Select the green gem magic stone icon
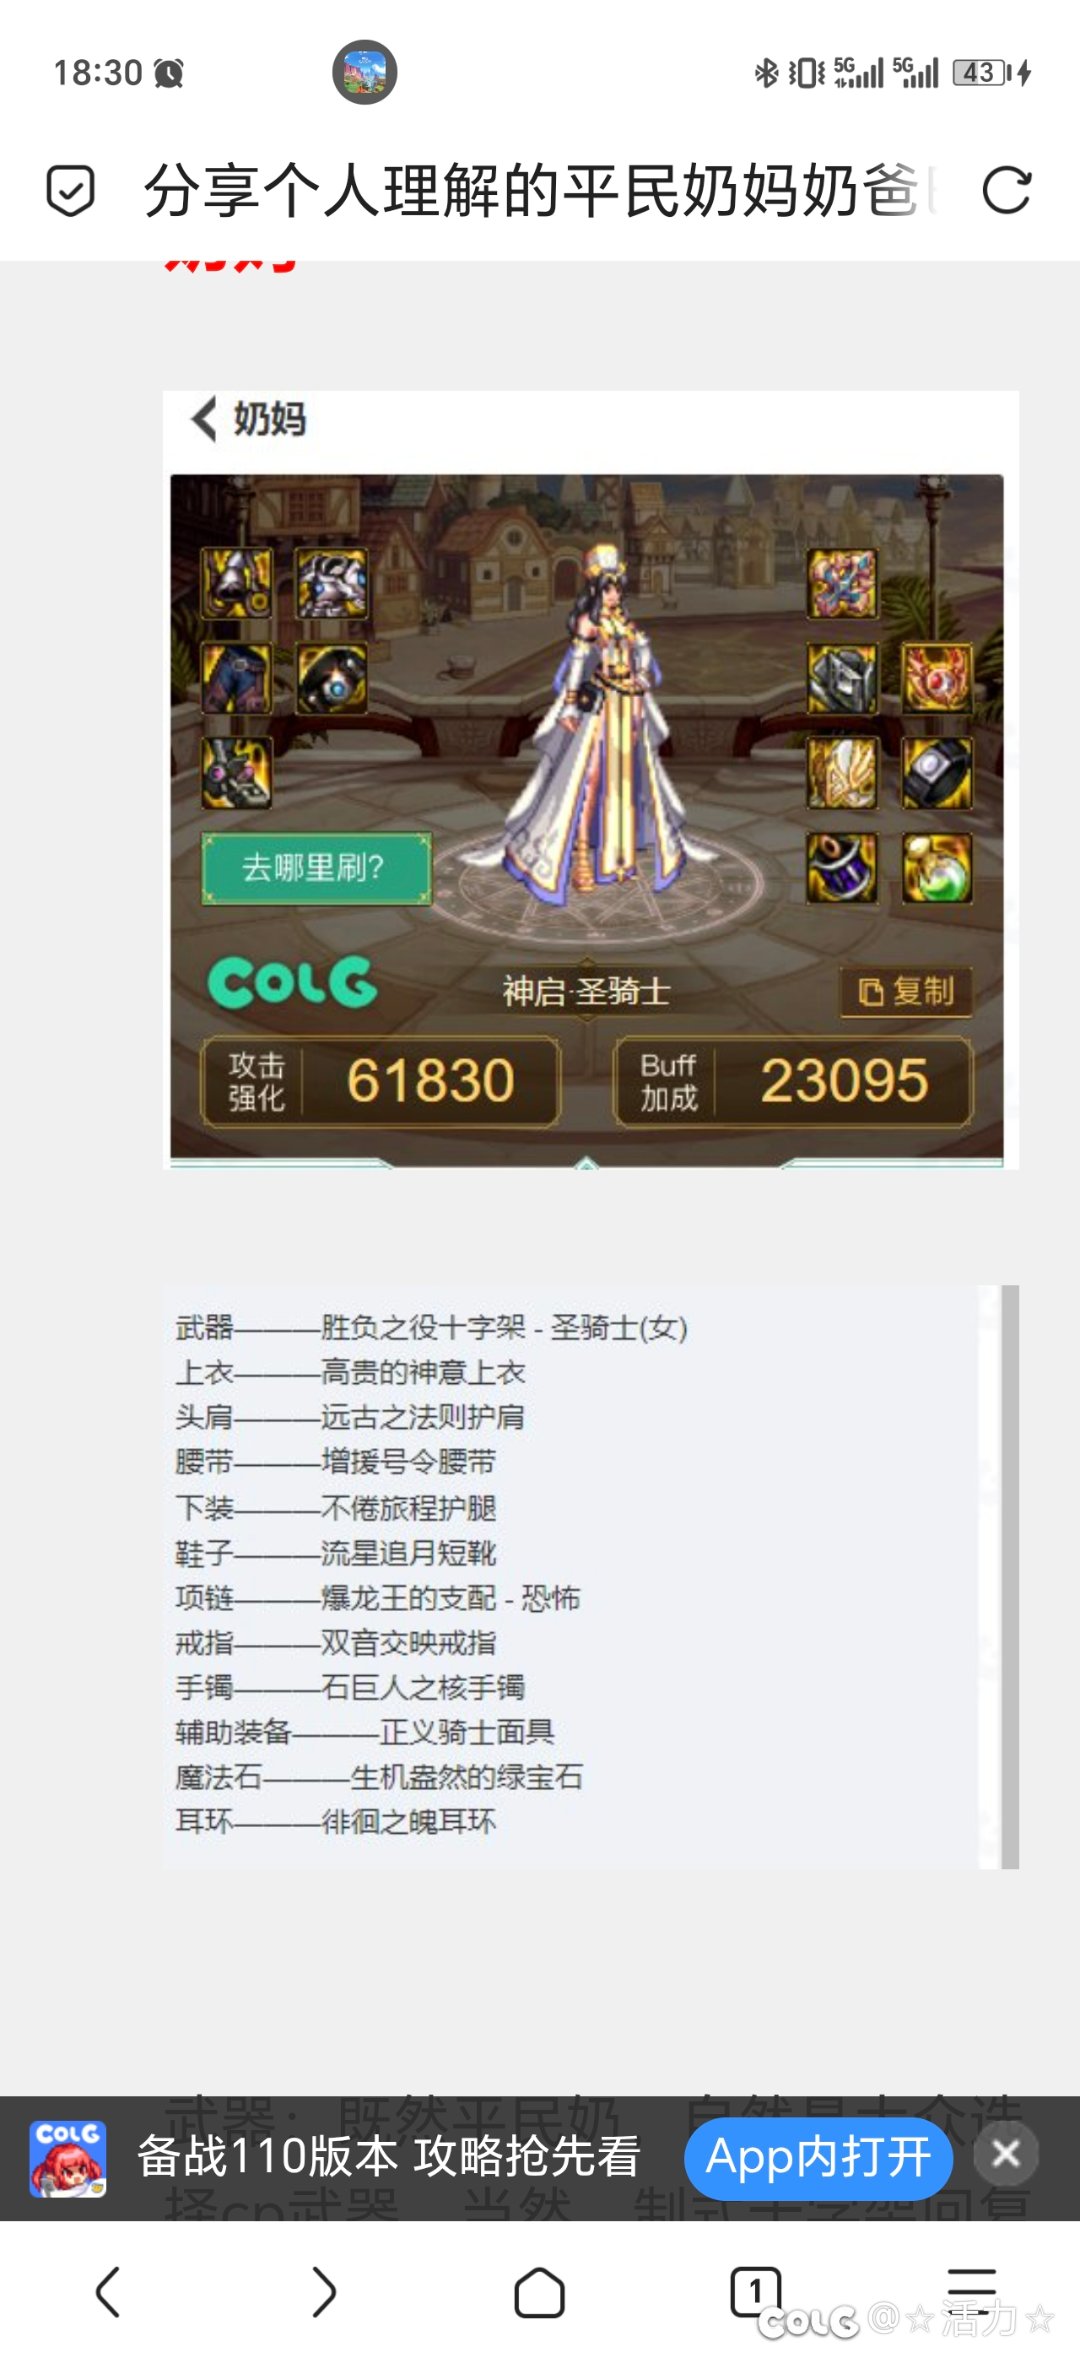 (936, 868)
